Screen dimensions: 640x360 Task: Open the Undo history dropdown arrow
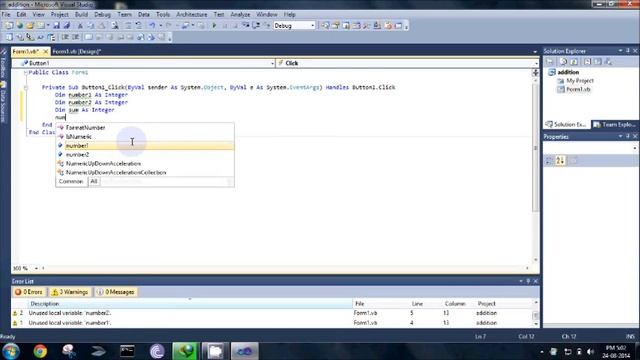[160, 26]
